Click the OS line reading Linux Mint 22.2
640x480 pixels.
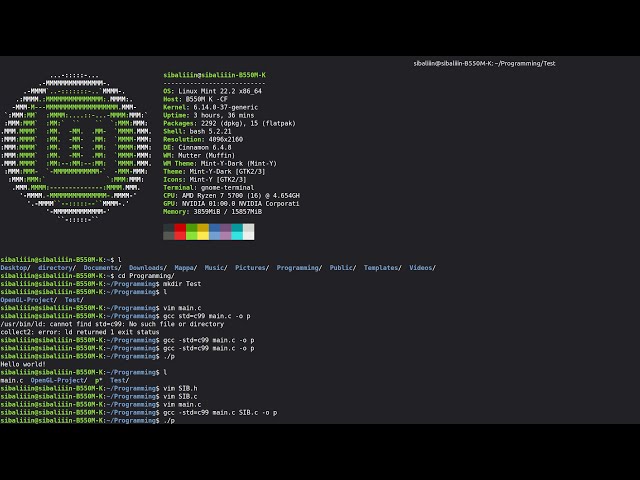pyautogui.click(x=212, y=91)
